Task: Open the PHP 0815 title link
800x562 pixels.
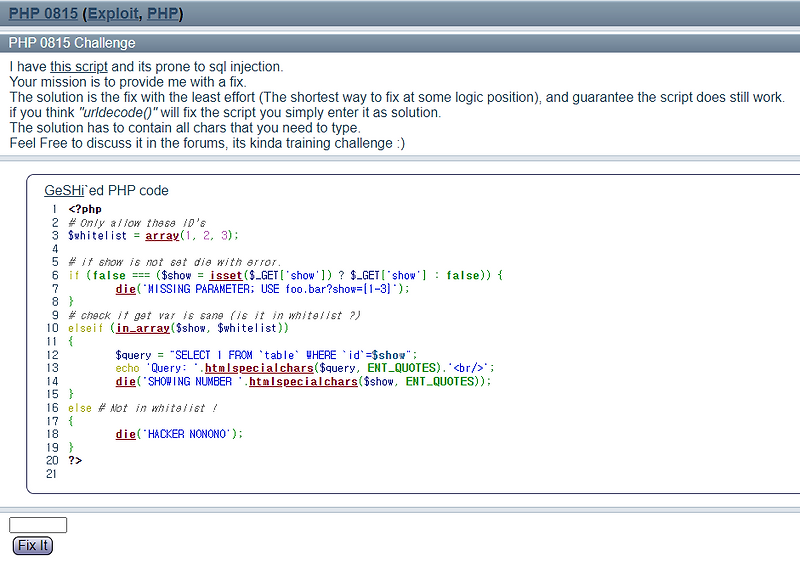Action: click(43, 13)
